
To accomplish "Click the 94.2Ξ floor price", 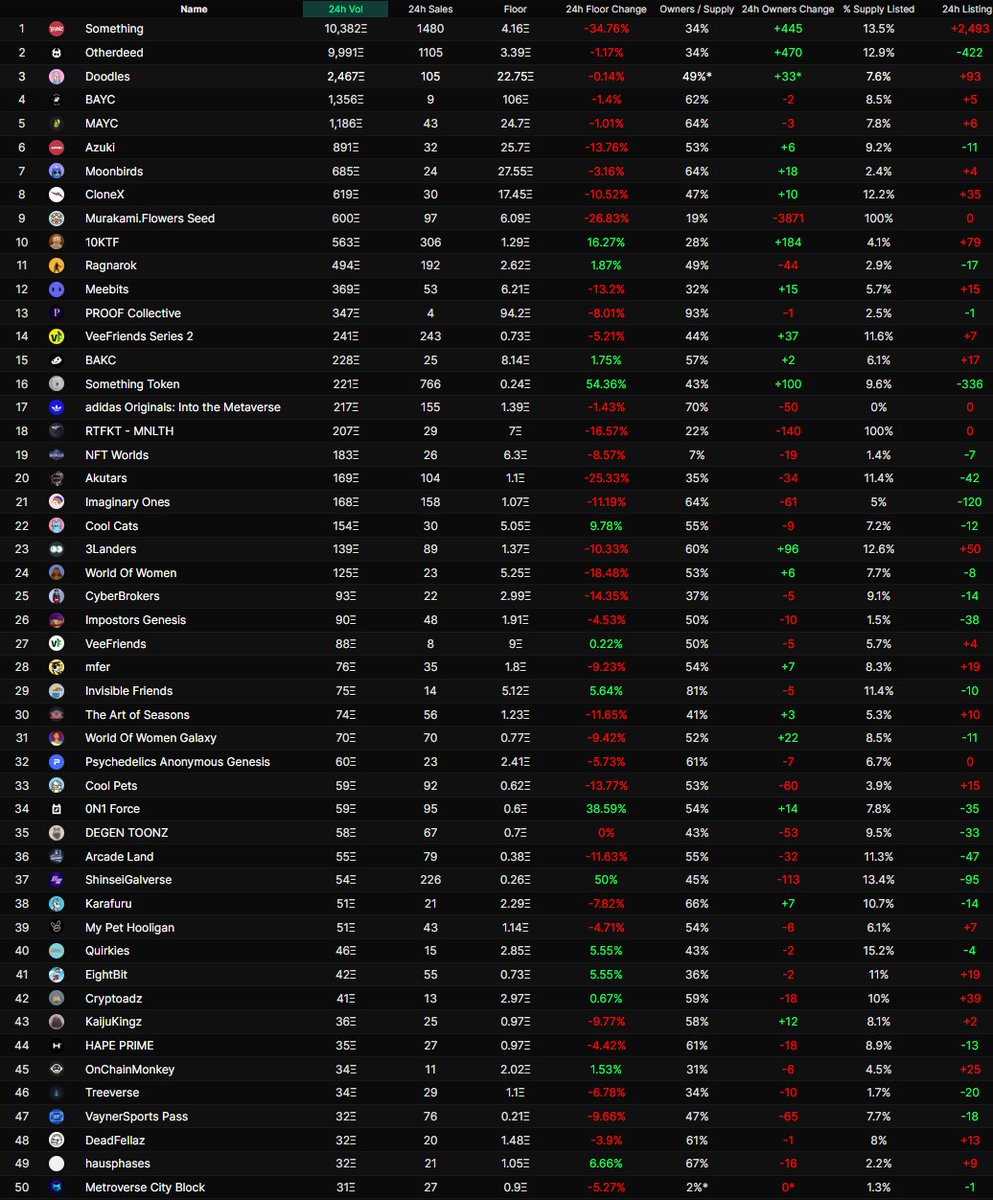I will [515, 313].
